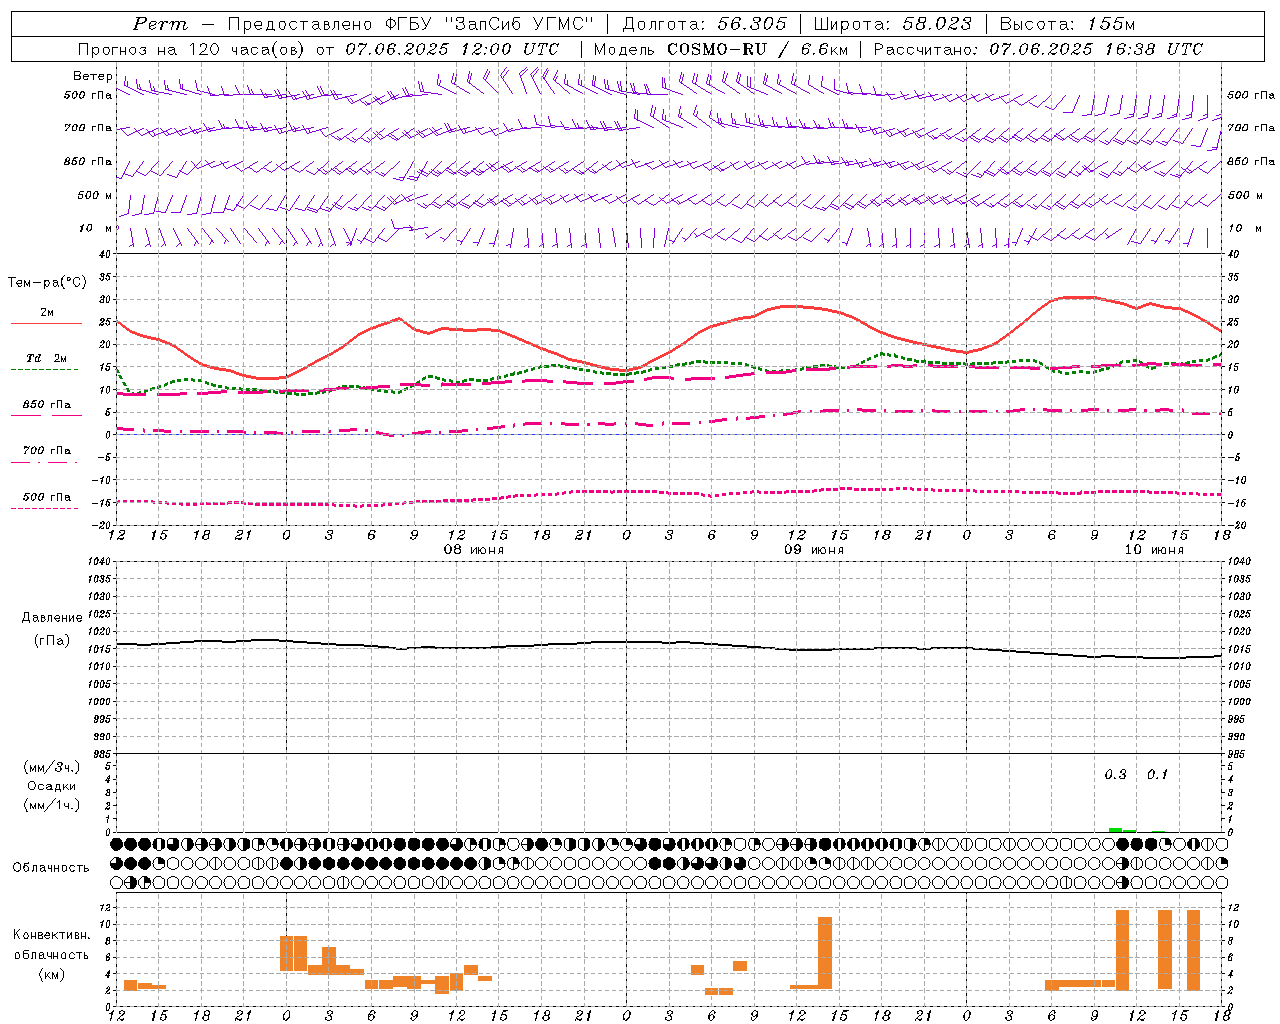
Task: Click the "Широта: 58.023" value
Action: pos(892,24)
